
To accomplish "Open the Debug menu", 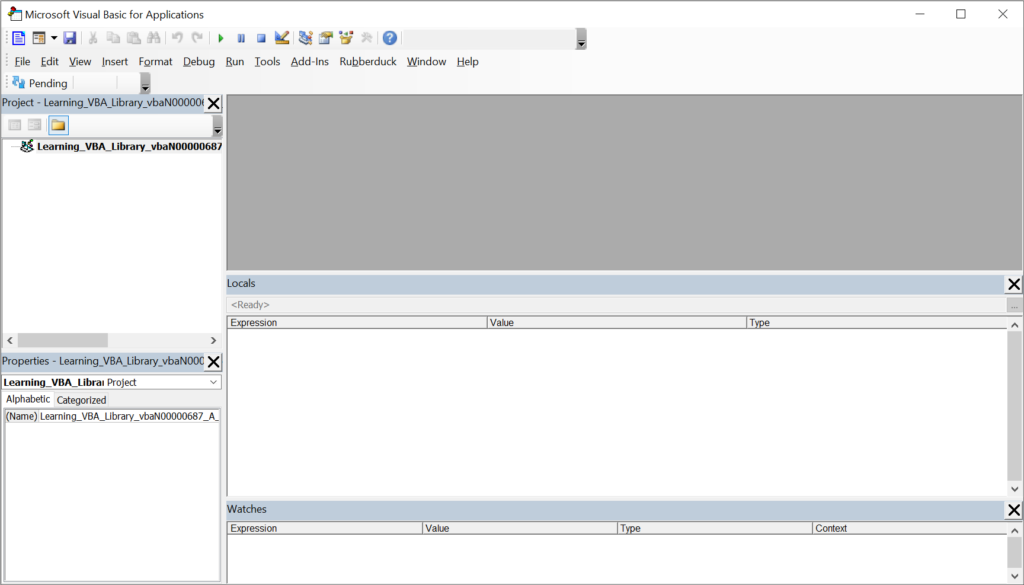I will pyautogui.click(x=199, y=61).
